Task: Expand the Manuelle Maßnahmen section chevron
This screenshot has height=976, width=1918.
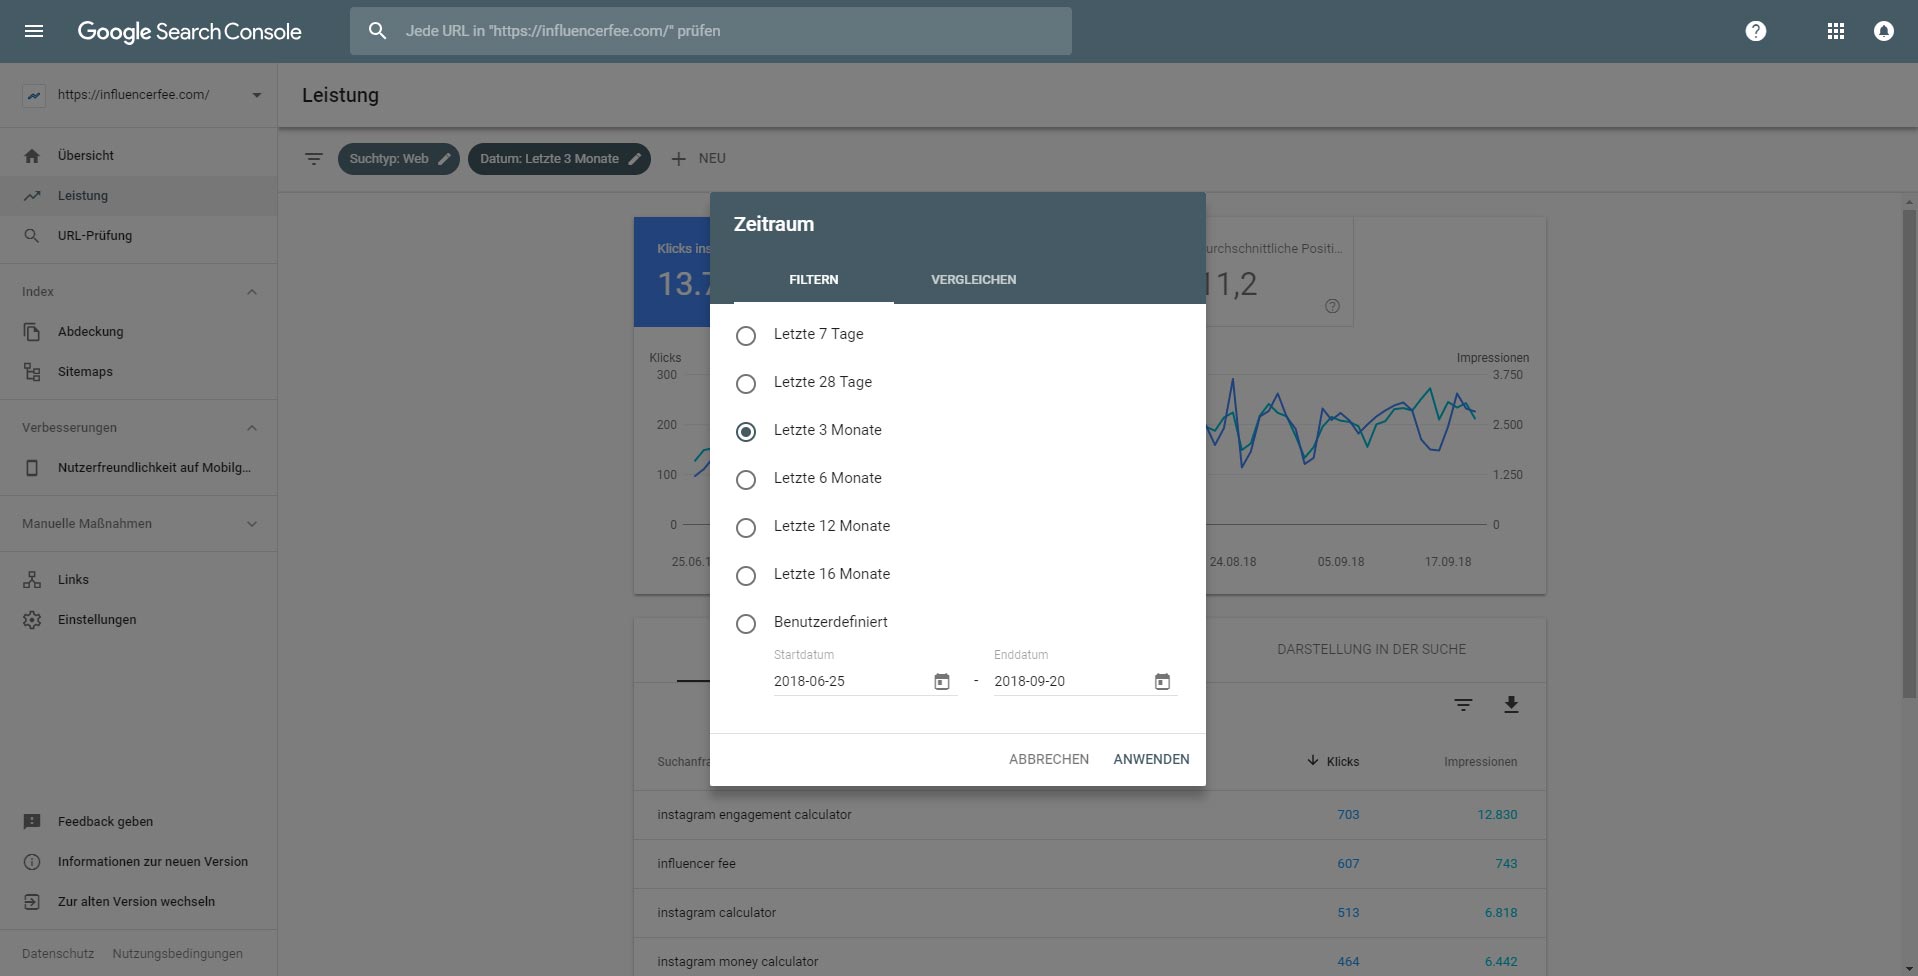Action: (x=252, y=524)
